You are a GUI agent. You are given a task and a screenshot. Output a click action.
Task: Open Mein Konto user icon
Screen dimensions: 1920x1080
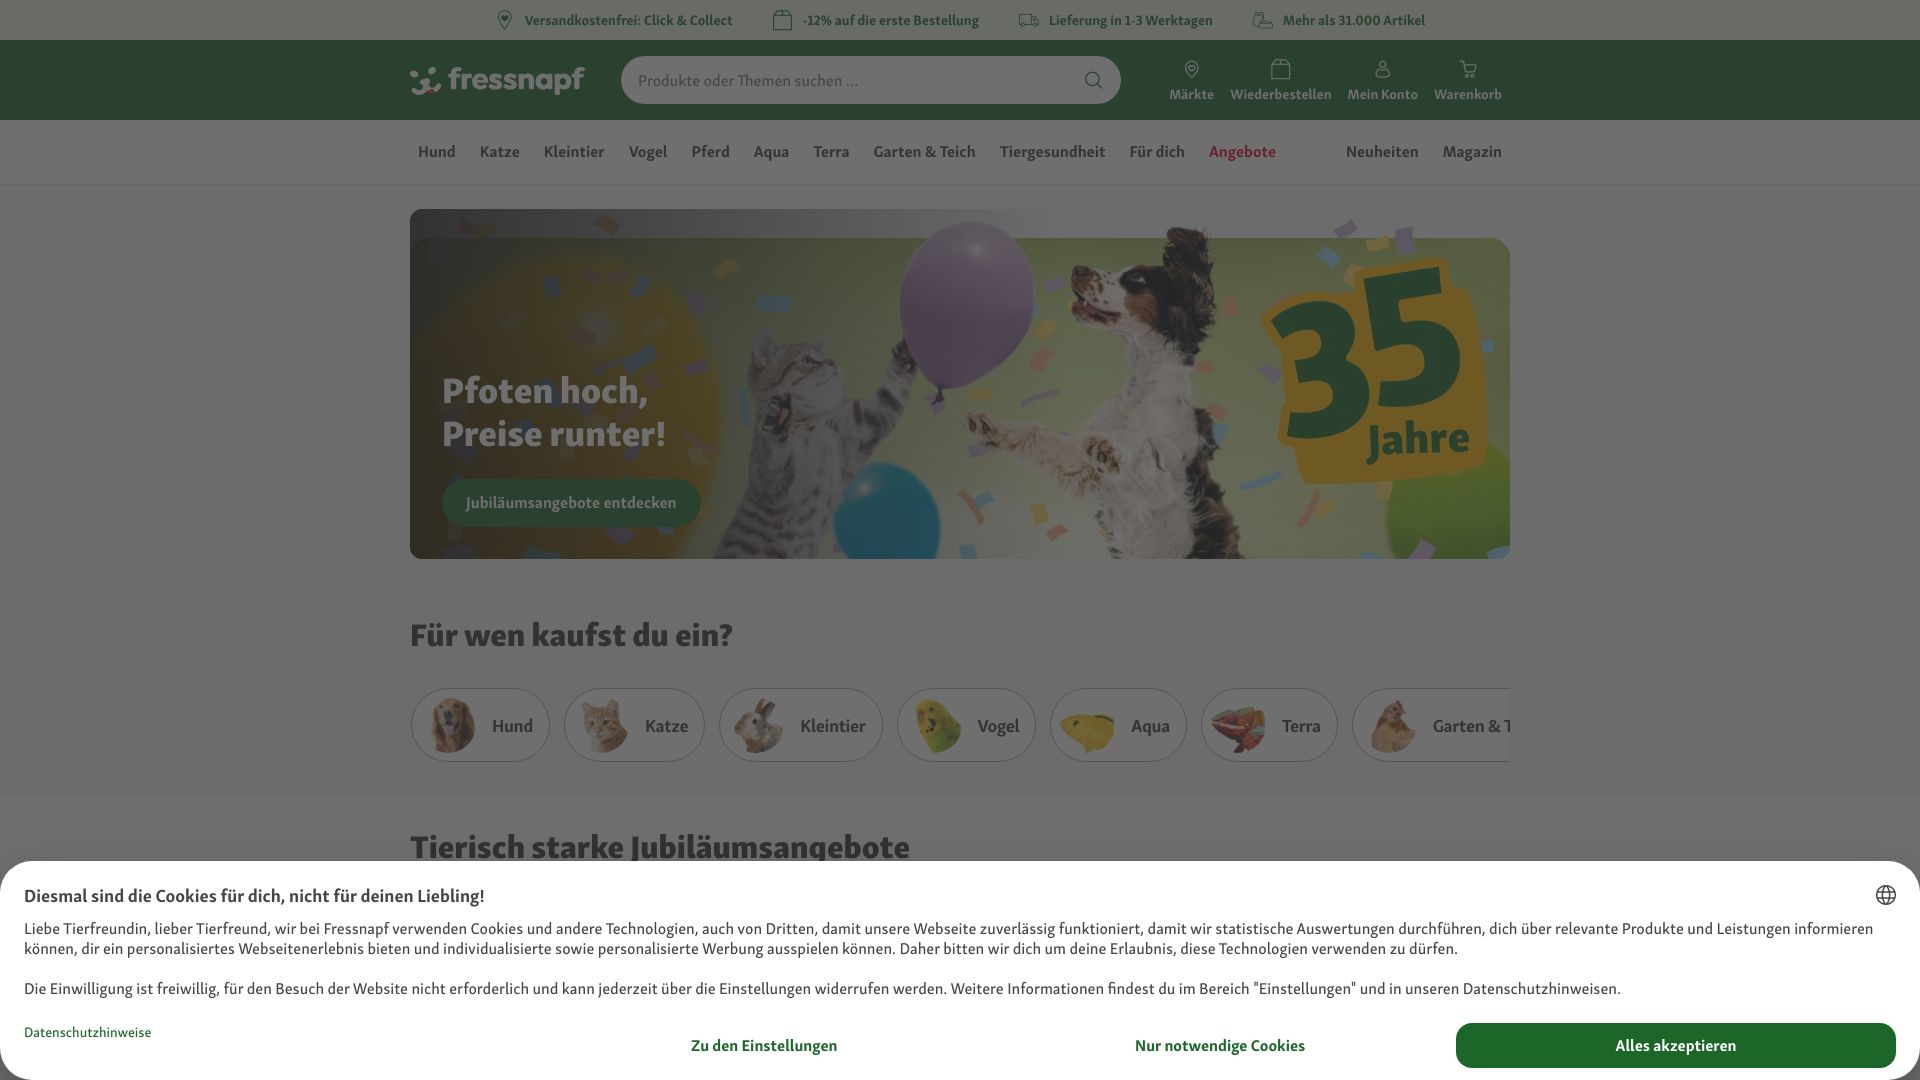pyautogui.click(x=1382, y=69)
